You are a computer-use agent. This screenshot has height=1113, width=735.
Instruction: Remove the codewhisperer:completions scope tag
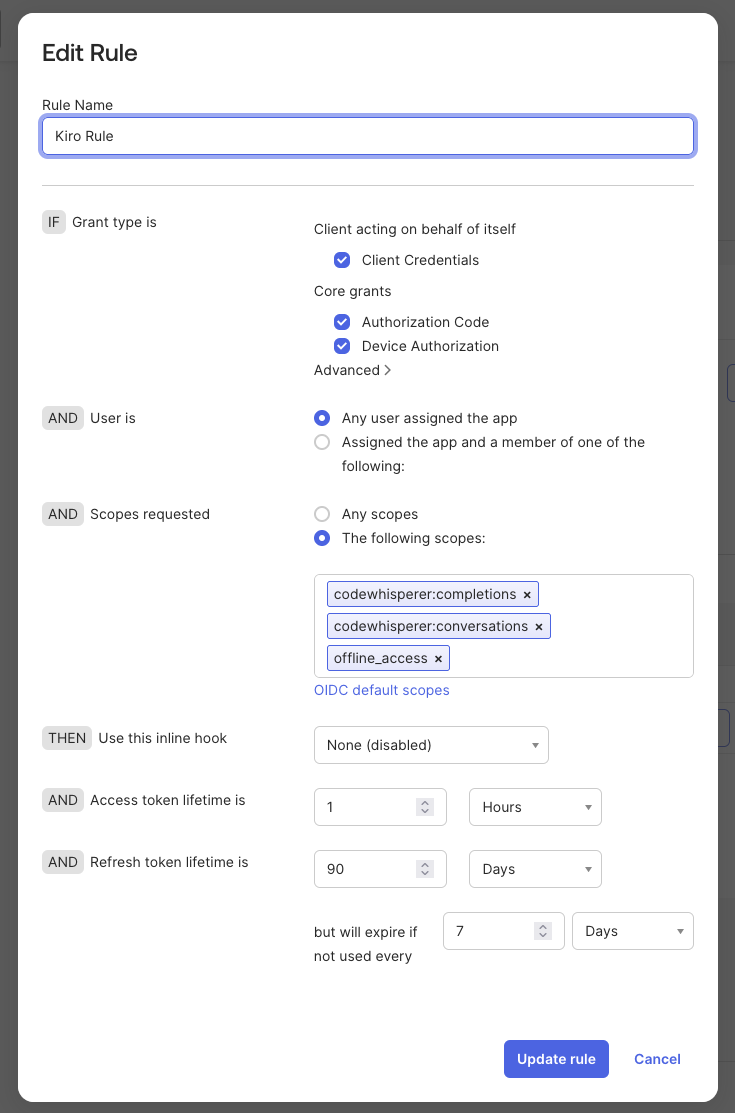click(x=527, y=595)
